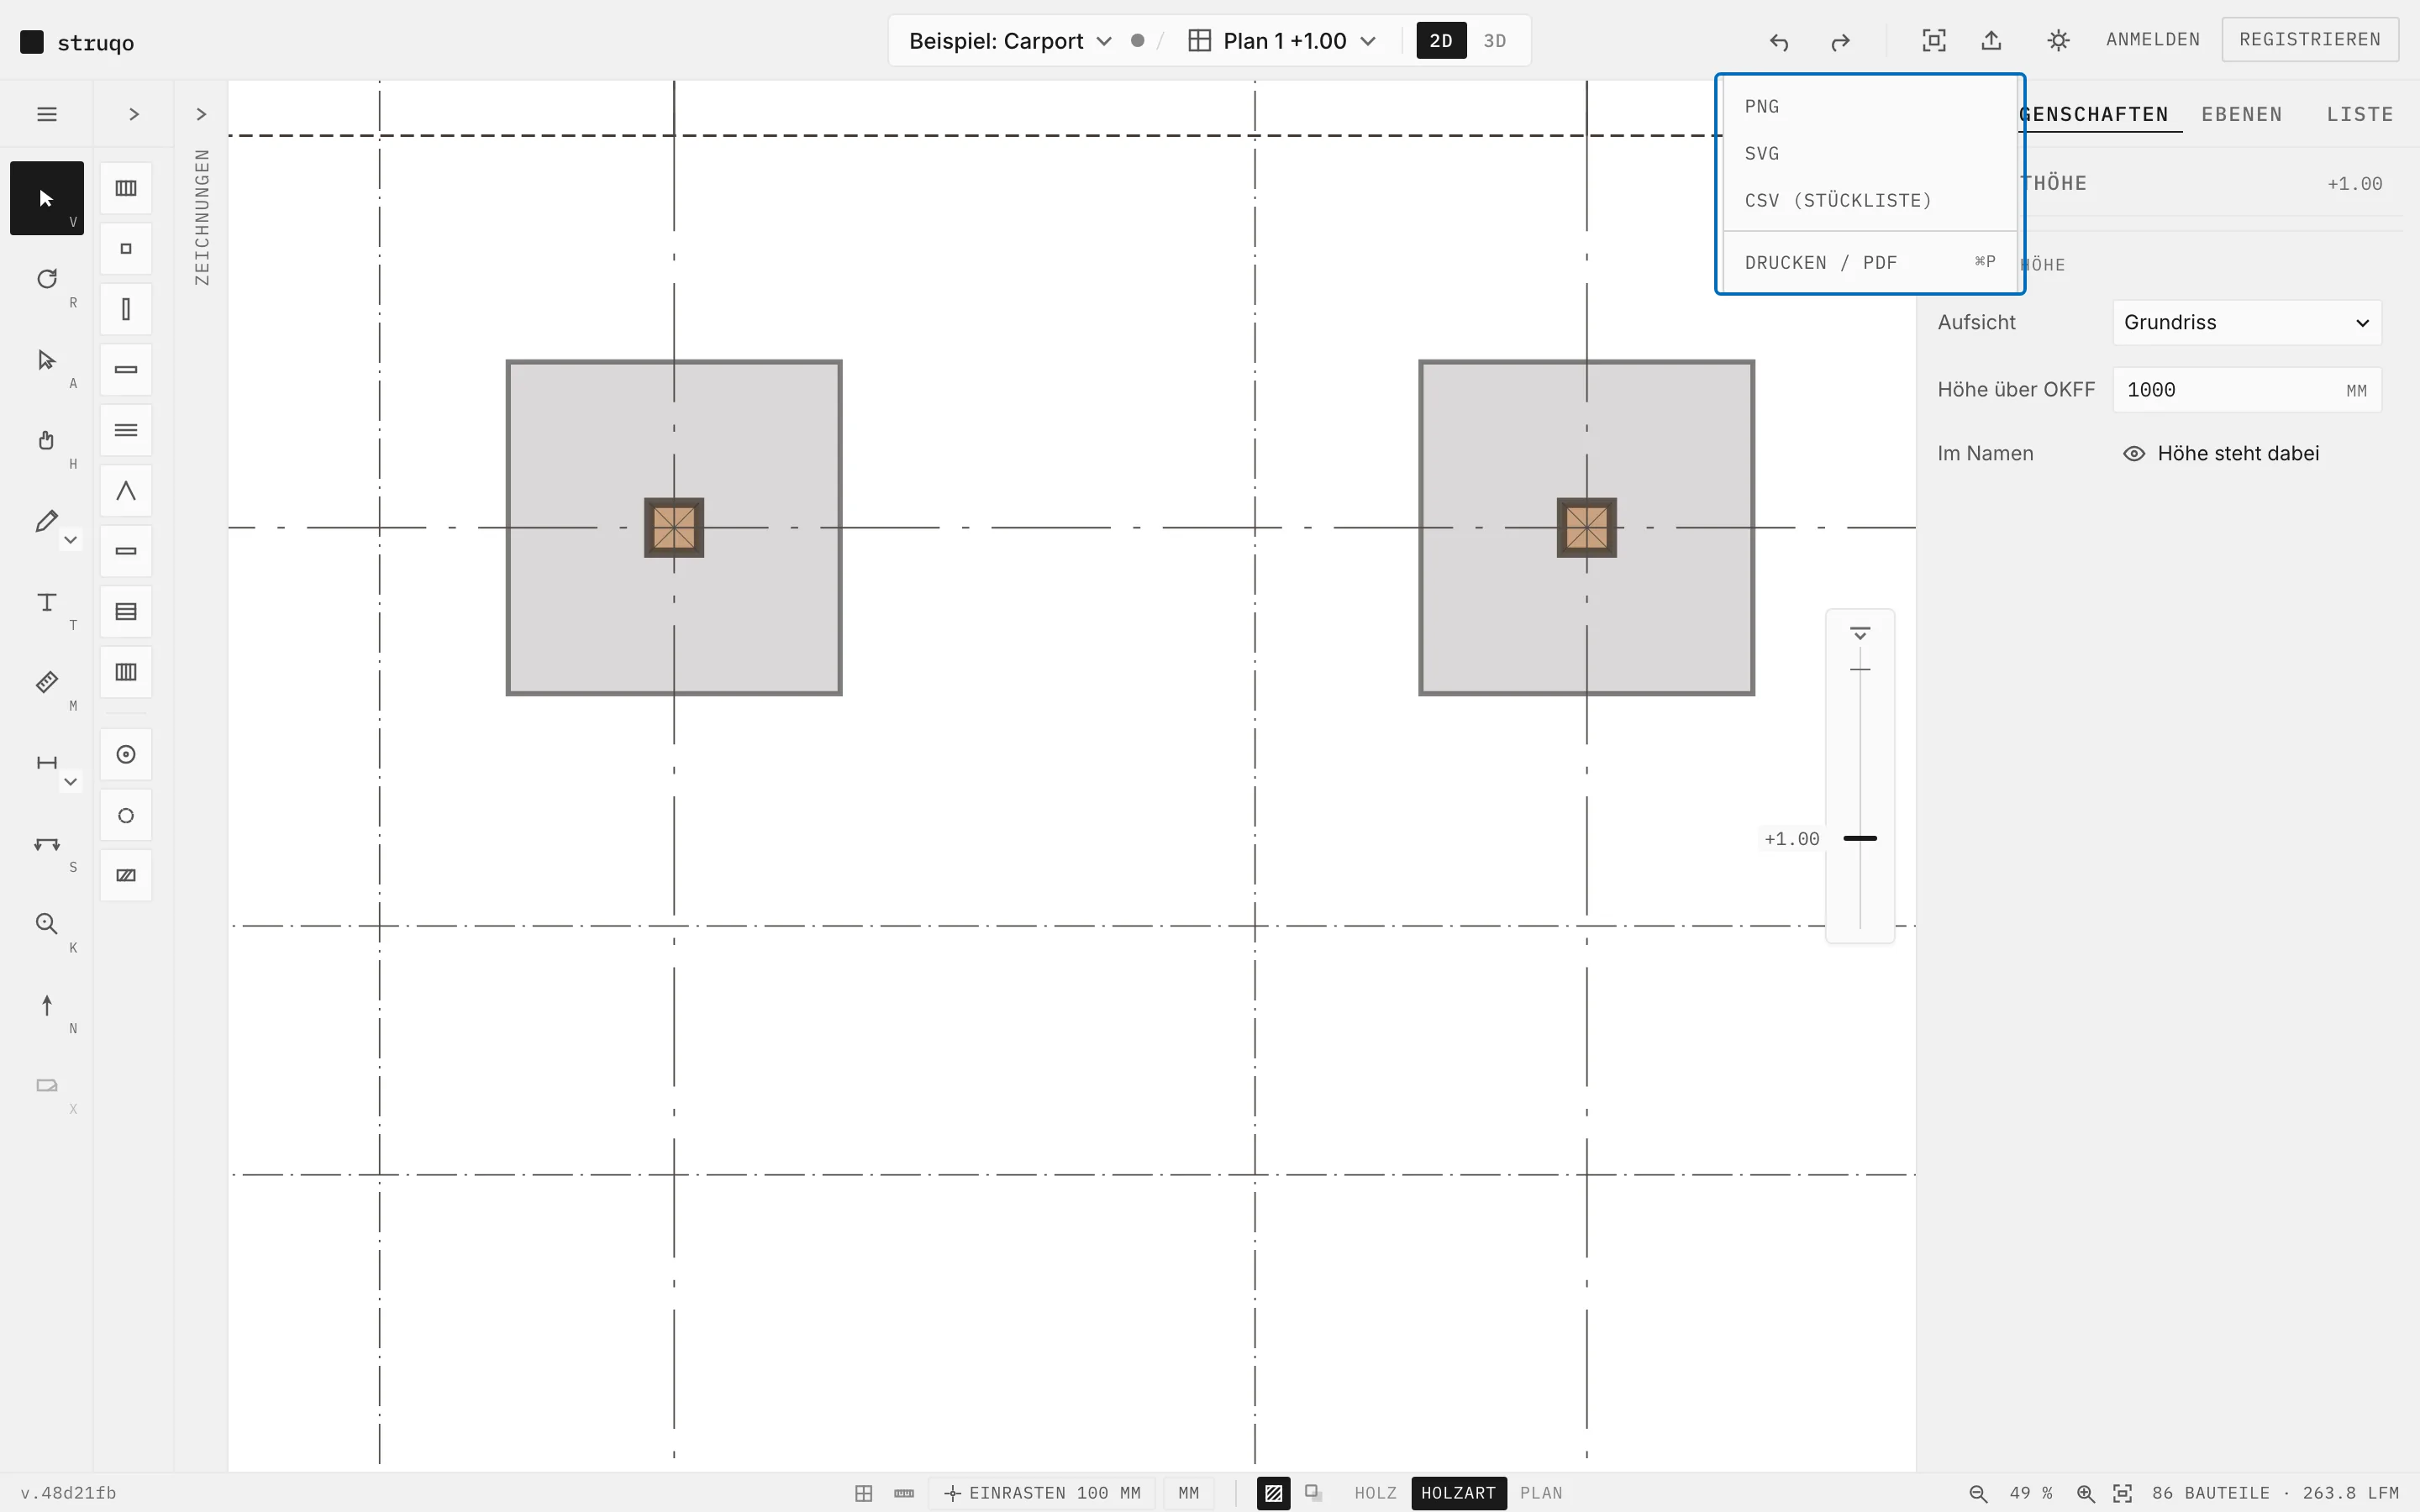Switch to 2D view
The width and height of the screenshot is (2420, 1512).
click(x=1441, y=41)
